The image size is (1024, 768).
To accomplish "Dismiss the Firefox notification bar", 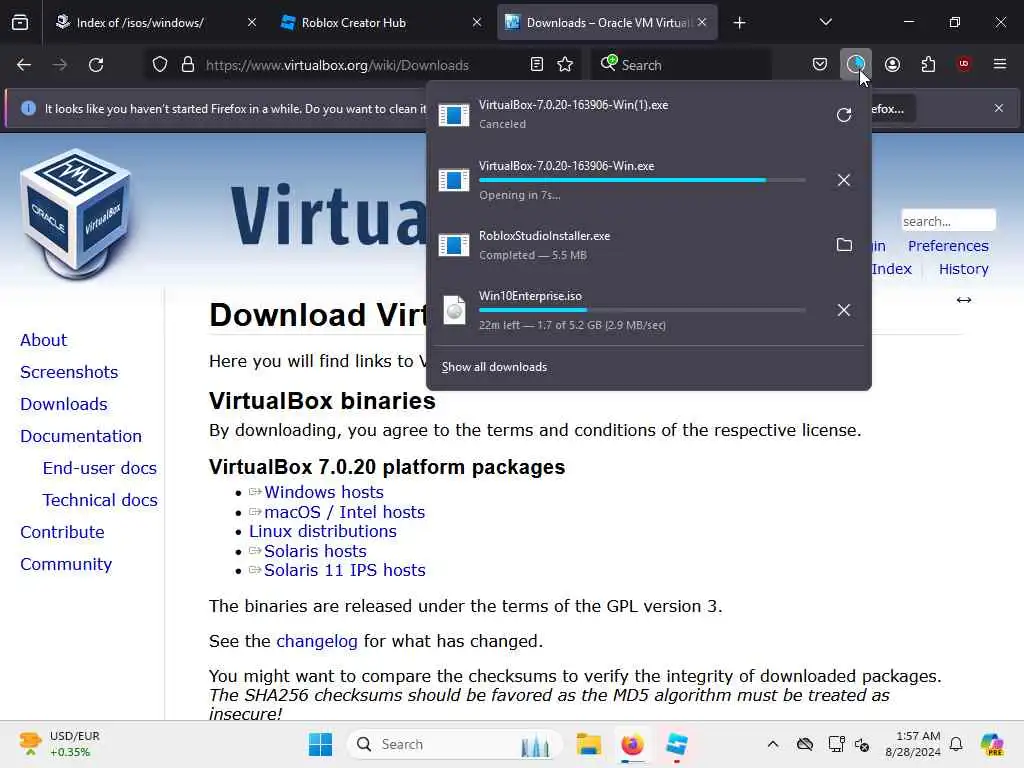I will pos(999,108).
